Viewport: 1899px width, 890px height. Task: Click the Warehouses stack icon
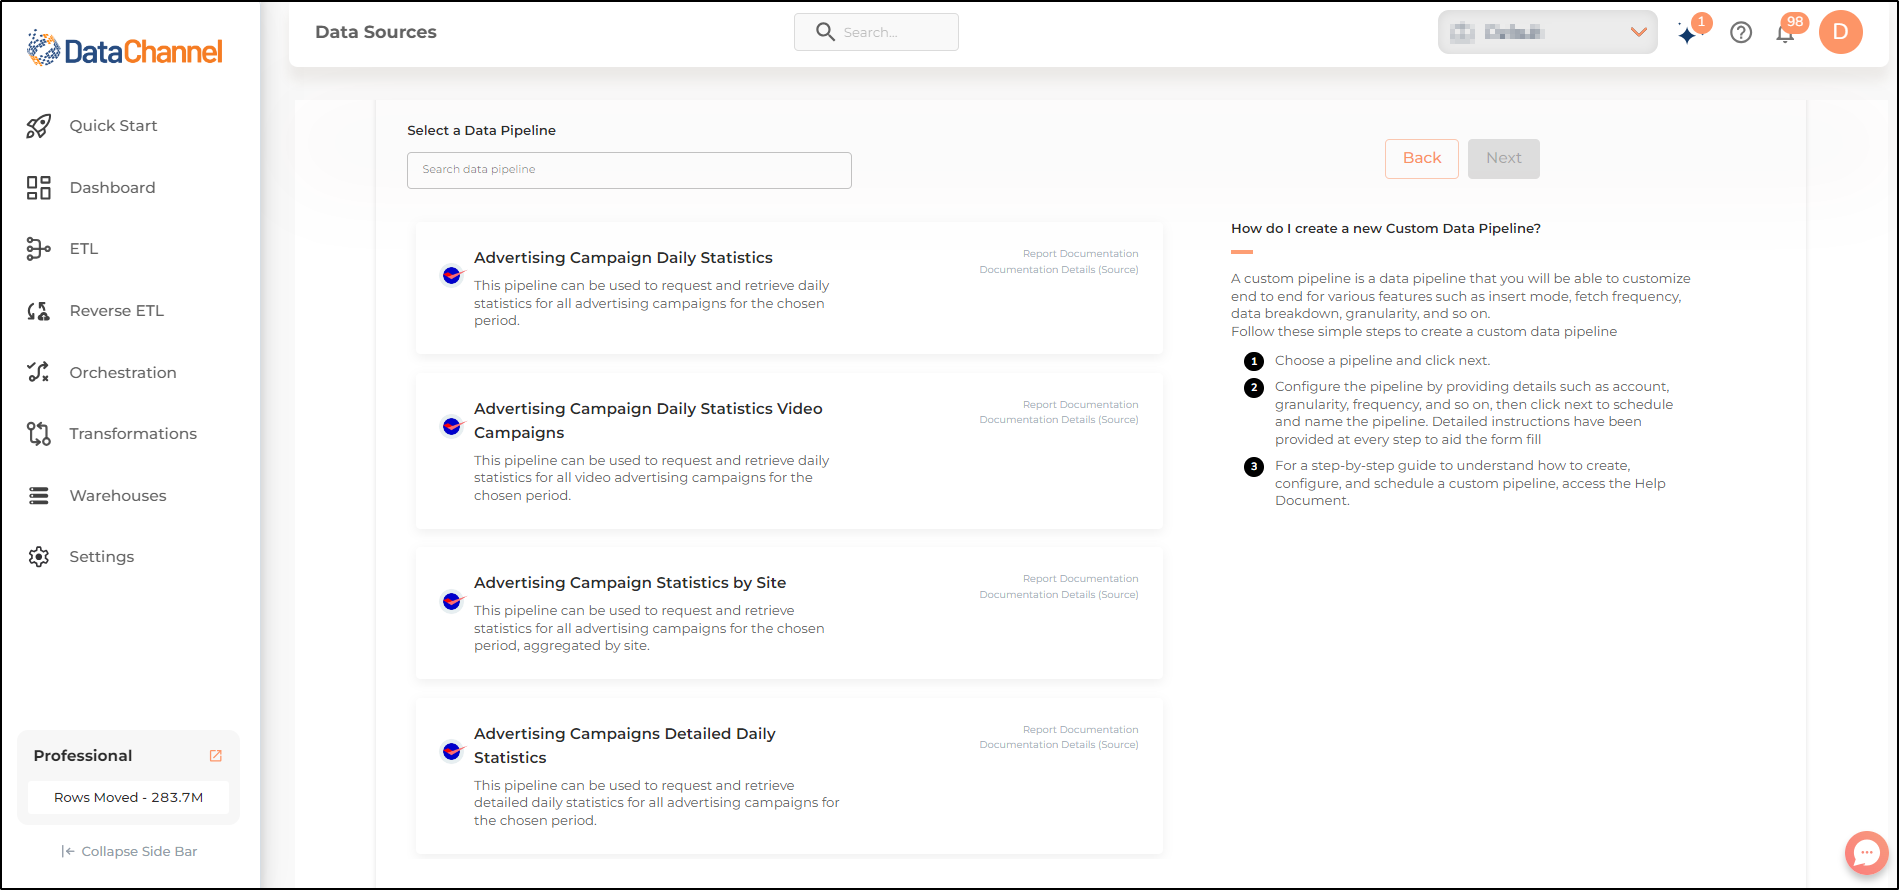coord(38,496)
